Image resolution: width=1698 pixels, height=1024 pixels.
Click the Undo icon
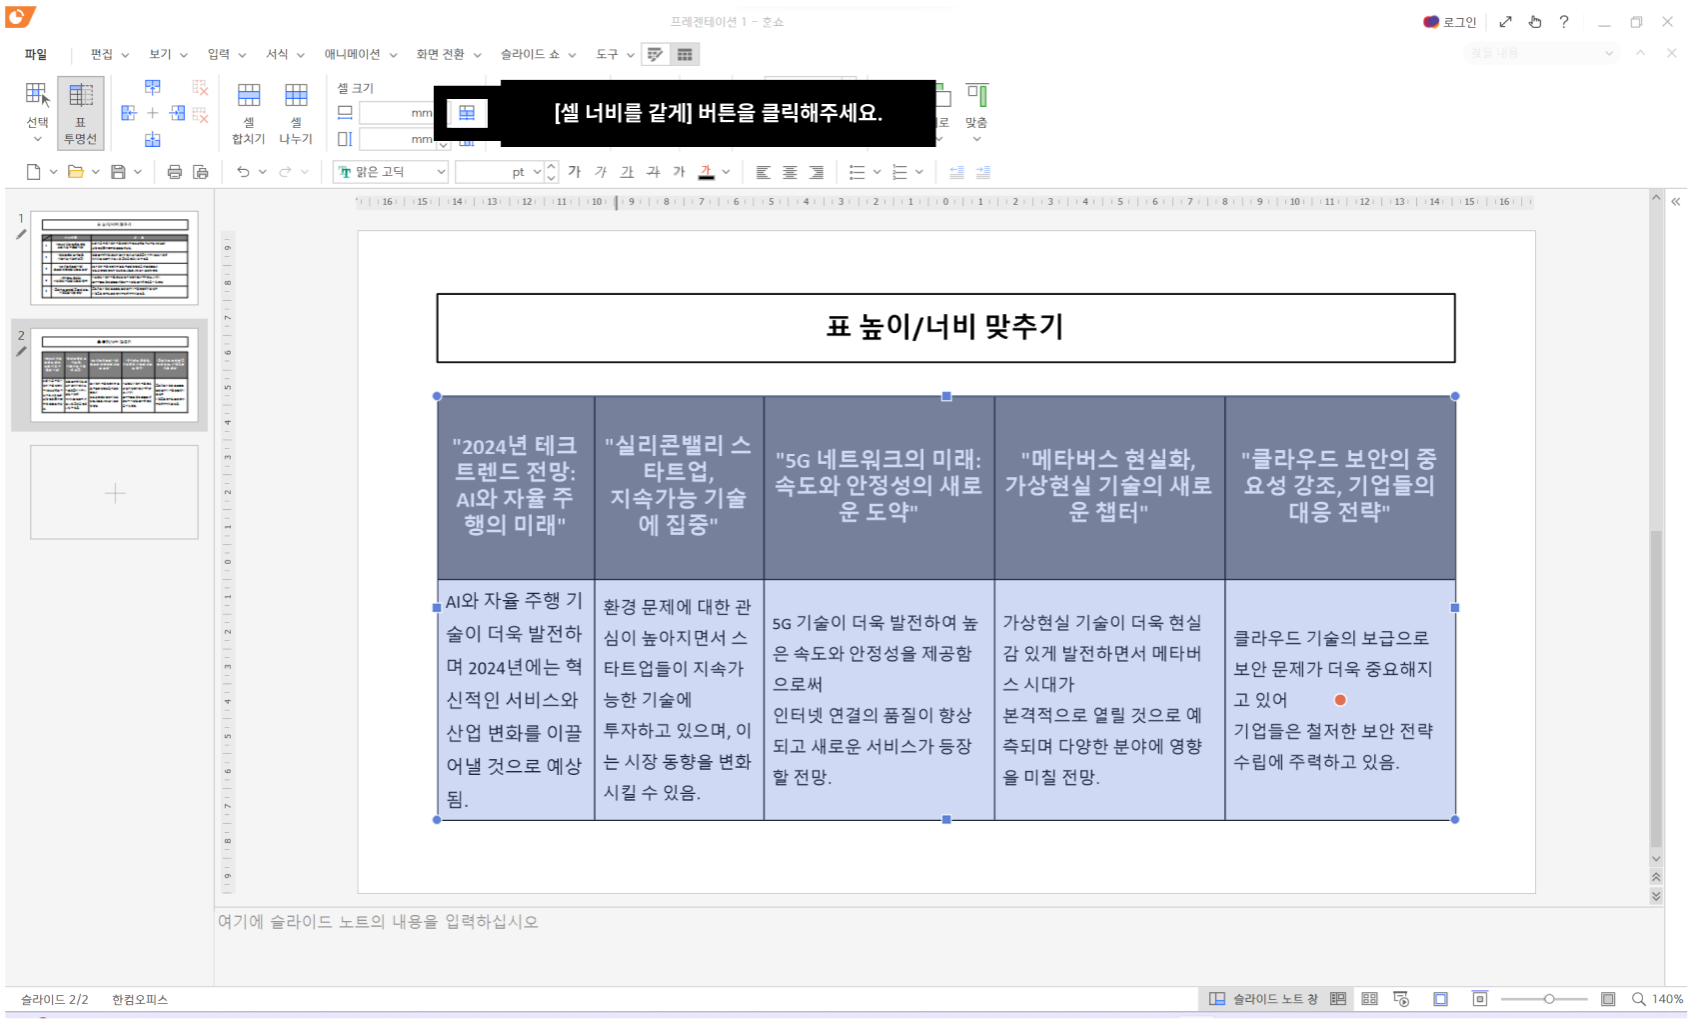(x=243, y=171)
